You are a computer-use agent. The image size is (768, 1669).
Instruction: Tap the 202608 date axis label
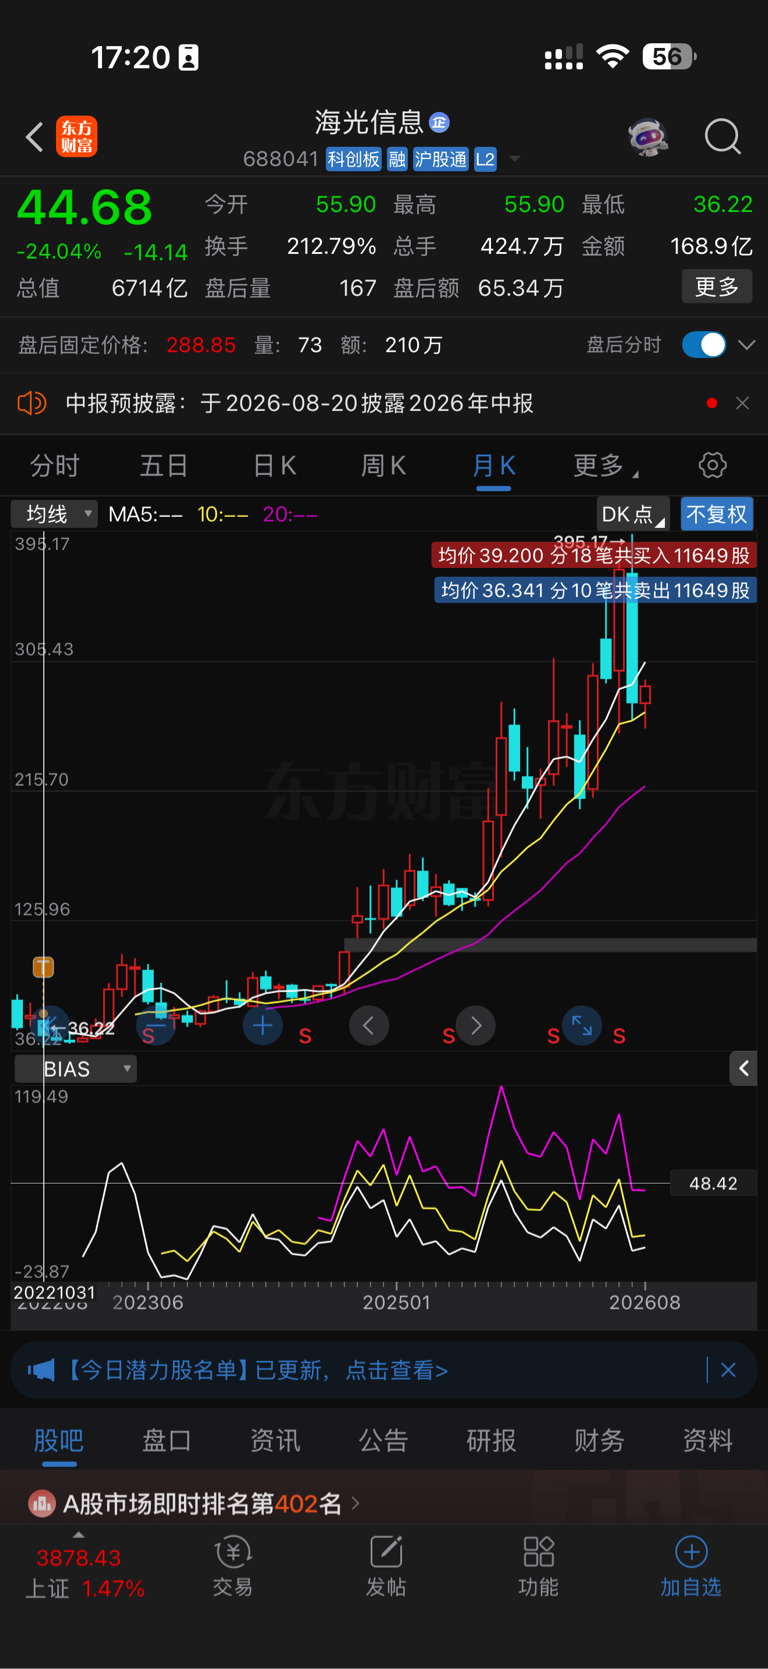[645, 1303]
